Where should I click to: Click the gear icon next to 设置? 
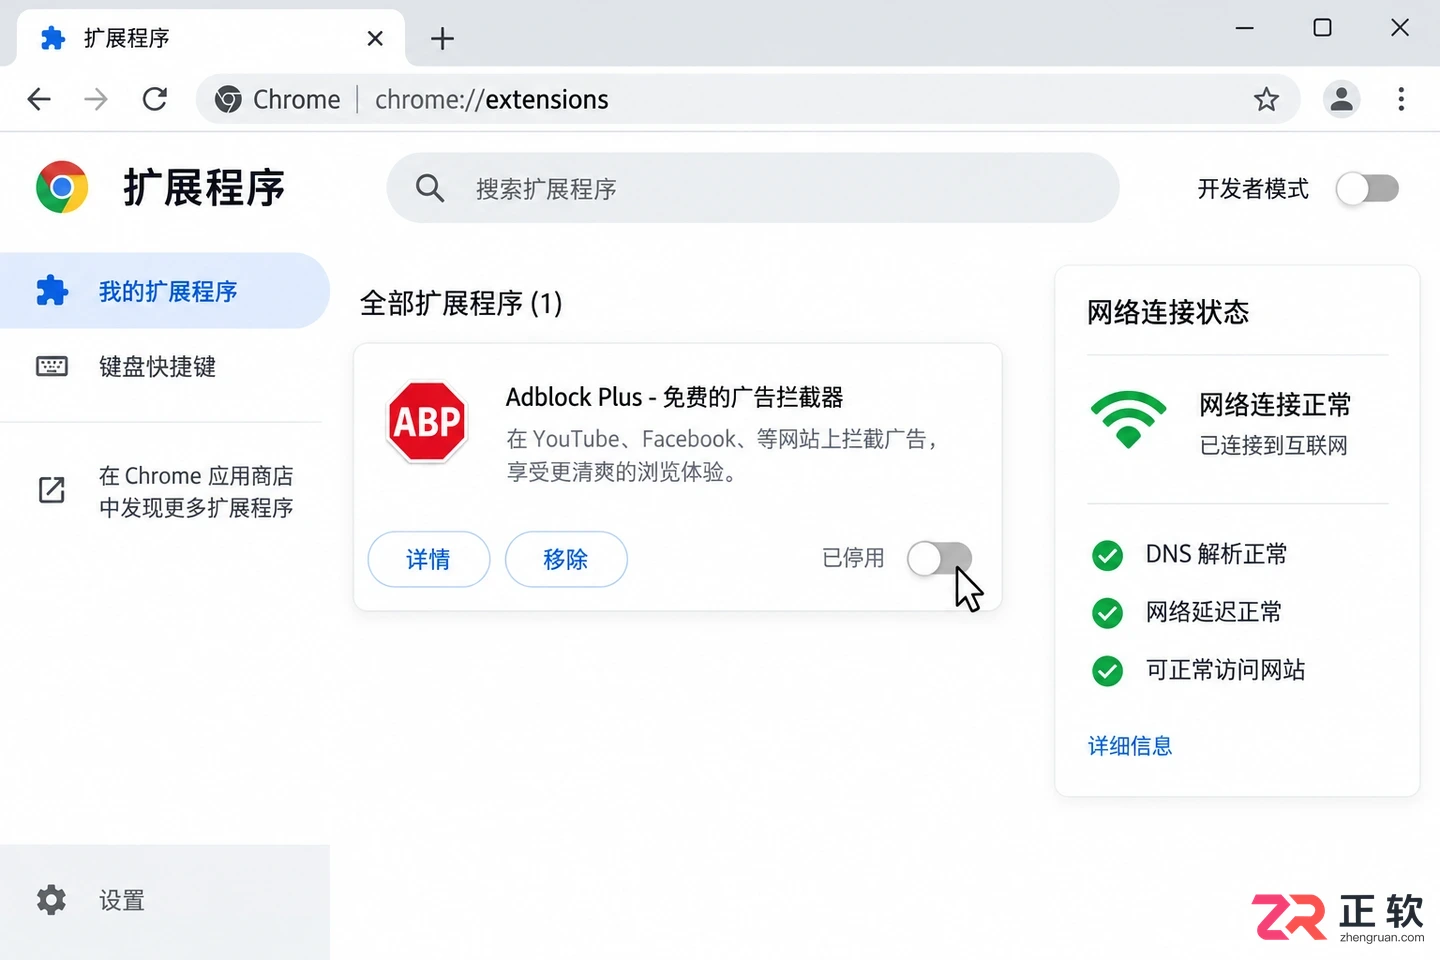(52, 900)
